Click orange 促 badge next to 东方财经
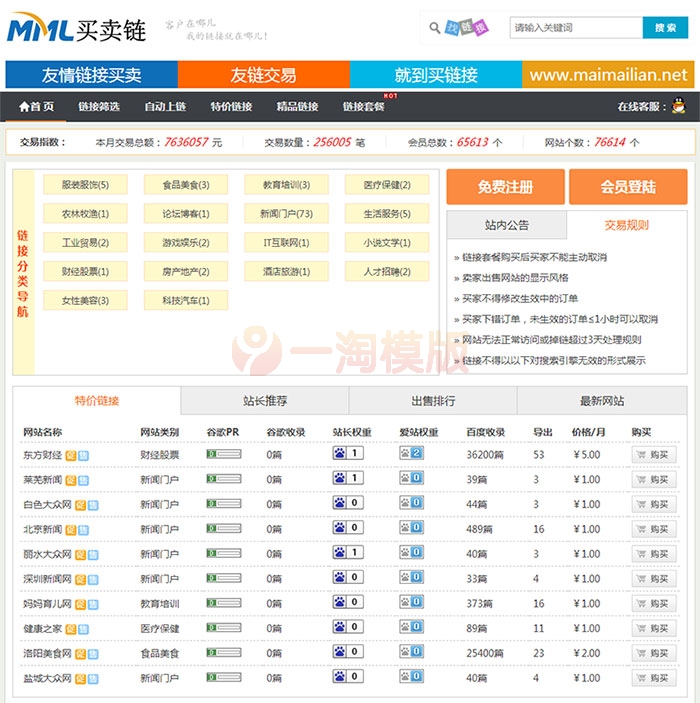This screenshot has height=703, width=700. tap(71, 456)
